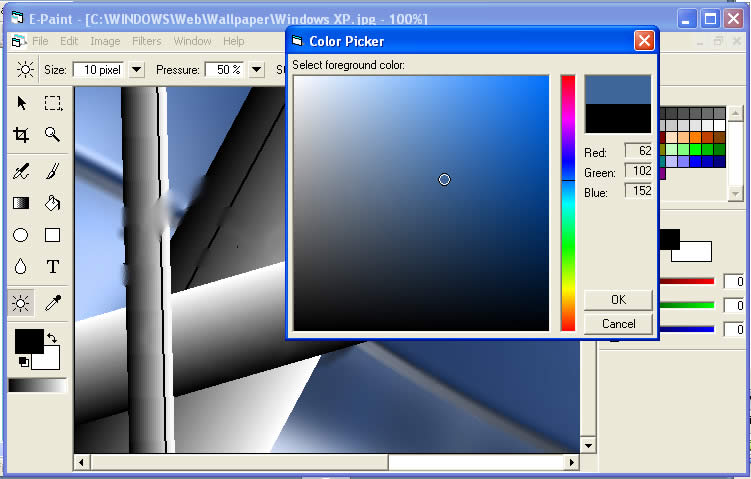Select the Rectangle shape tool
The width and height of the screenshot is (751, 479).
pyautogui.click(x=53, y=235)
